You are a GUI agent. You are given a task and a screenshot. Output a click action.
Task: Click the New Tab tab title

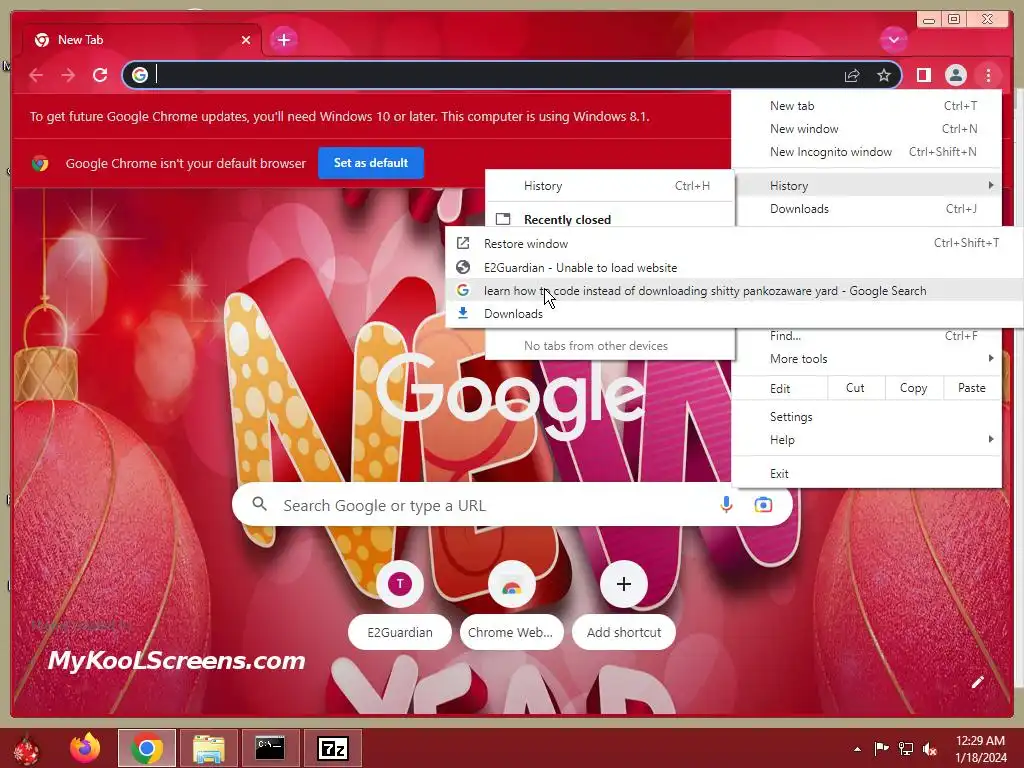(80, 40)
